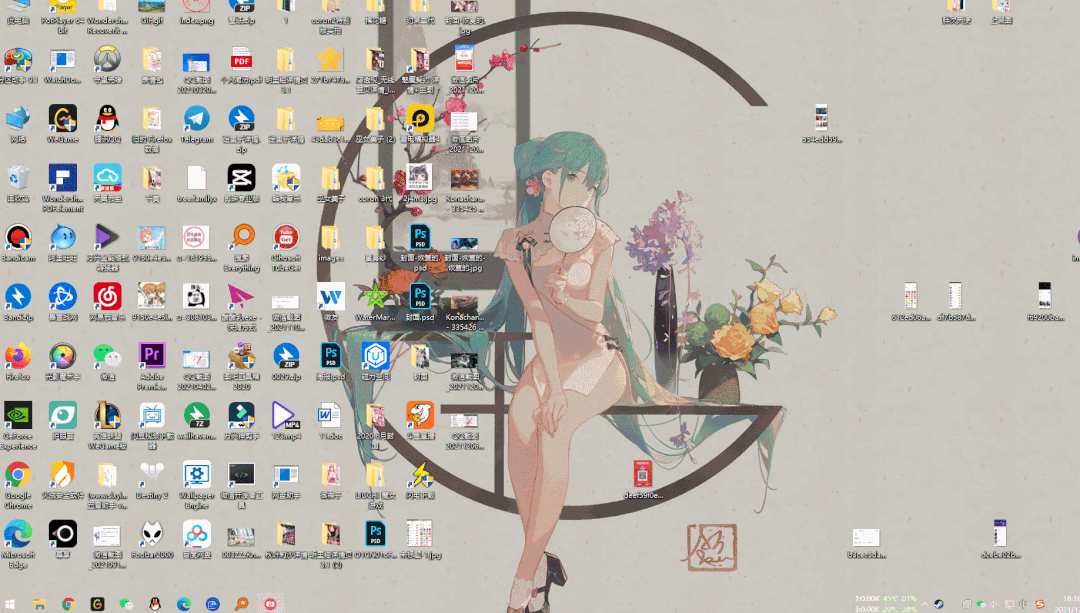Select the wallhaven 7Z archive
Viewport: 1080px width, 613px height.
coord(196,420)
